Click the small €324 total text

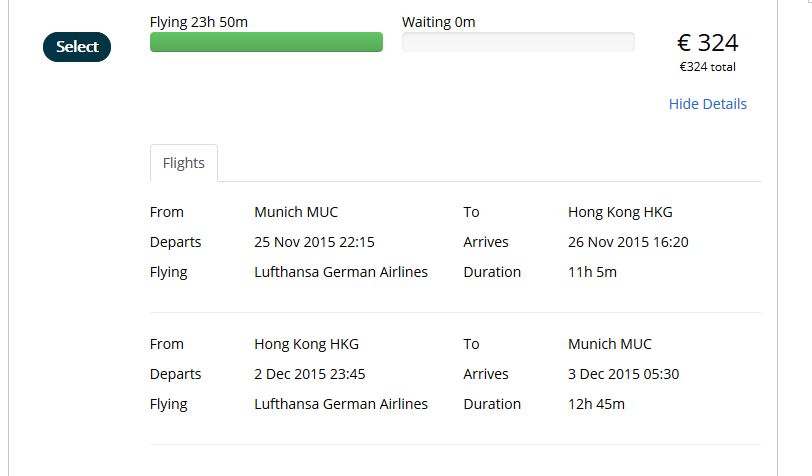click(x=707, y=67)
